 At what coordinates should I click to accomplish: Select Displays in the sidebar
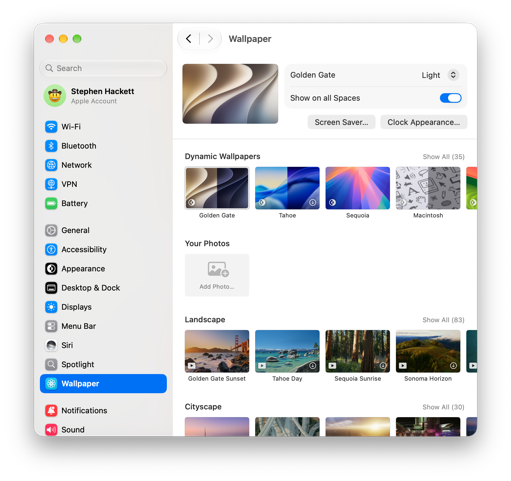click(103, 307)
